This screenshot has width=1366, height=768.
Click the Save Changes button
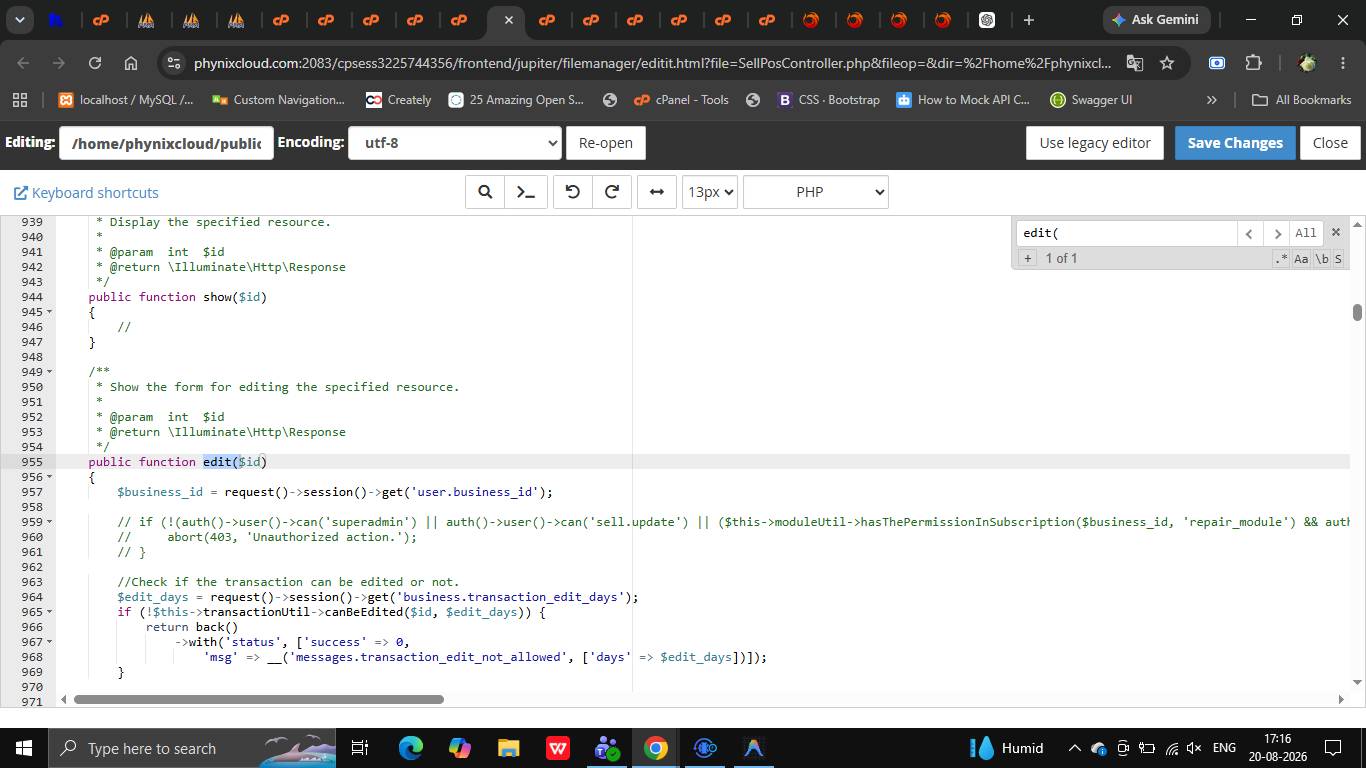pyautogui.click(x=1235, y=143)
